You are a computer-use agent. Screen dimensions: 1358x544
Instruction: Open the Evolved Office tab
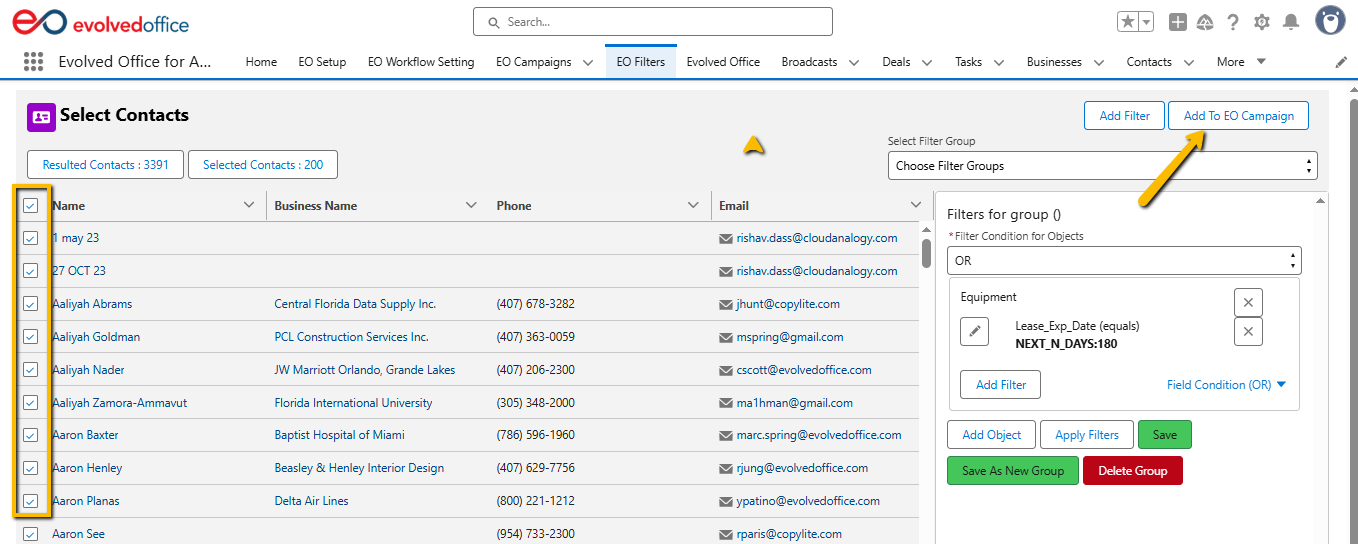723,62
